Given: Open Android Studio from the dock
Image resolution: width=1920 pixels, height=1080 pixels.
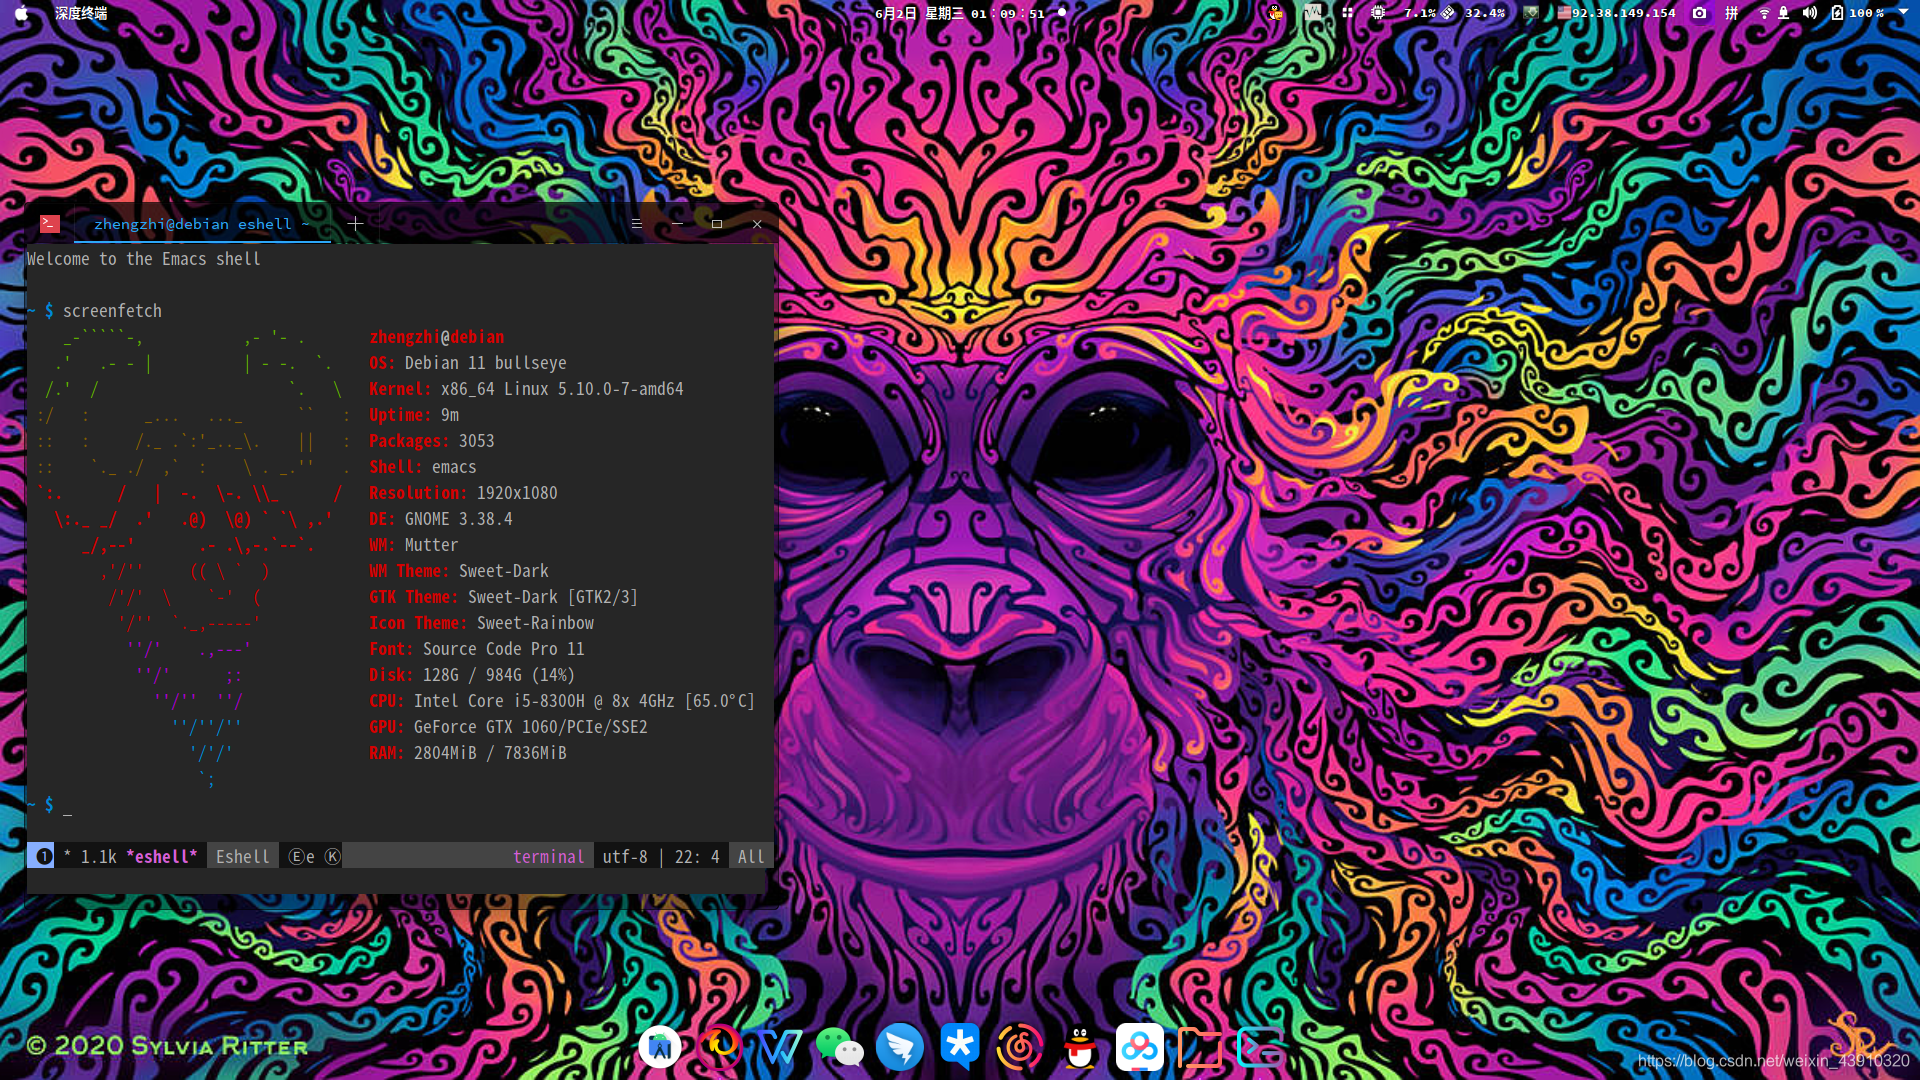Looking at the screenshot, I should pos(660,1047).
